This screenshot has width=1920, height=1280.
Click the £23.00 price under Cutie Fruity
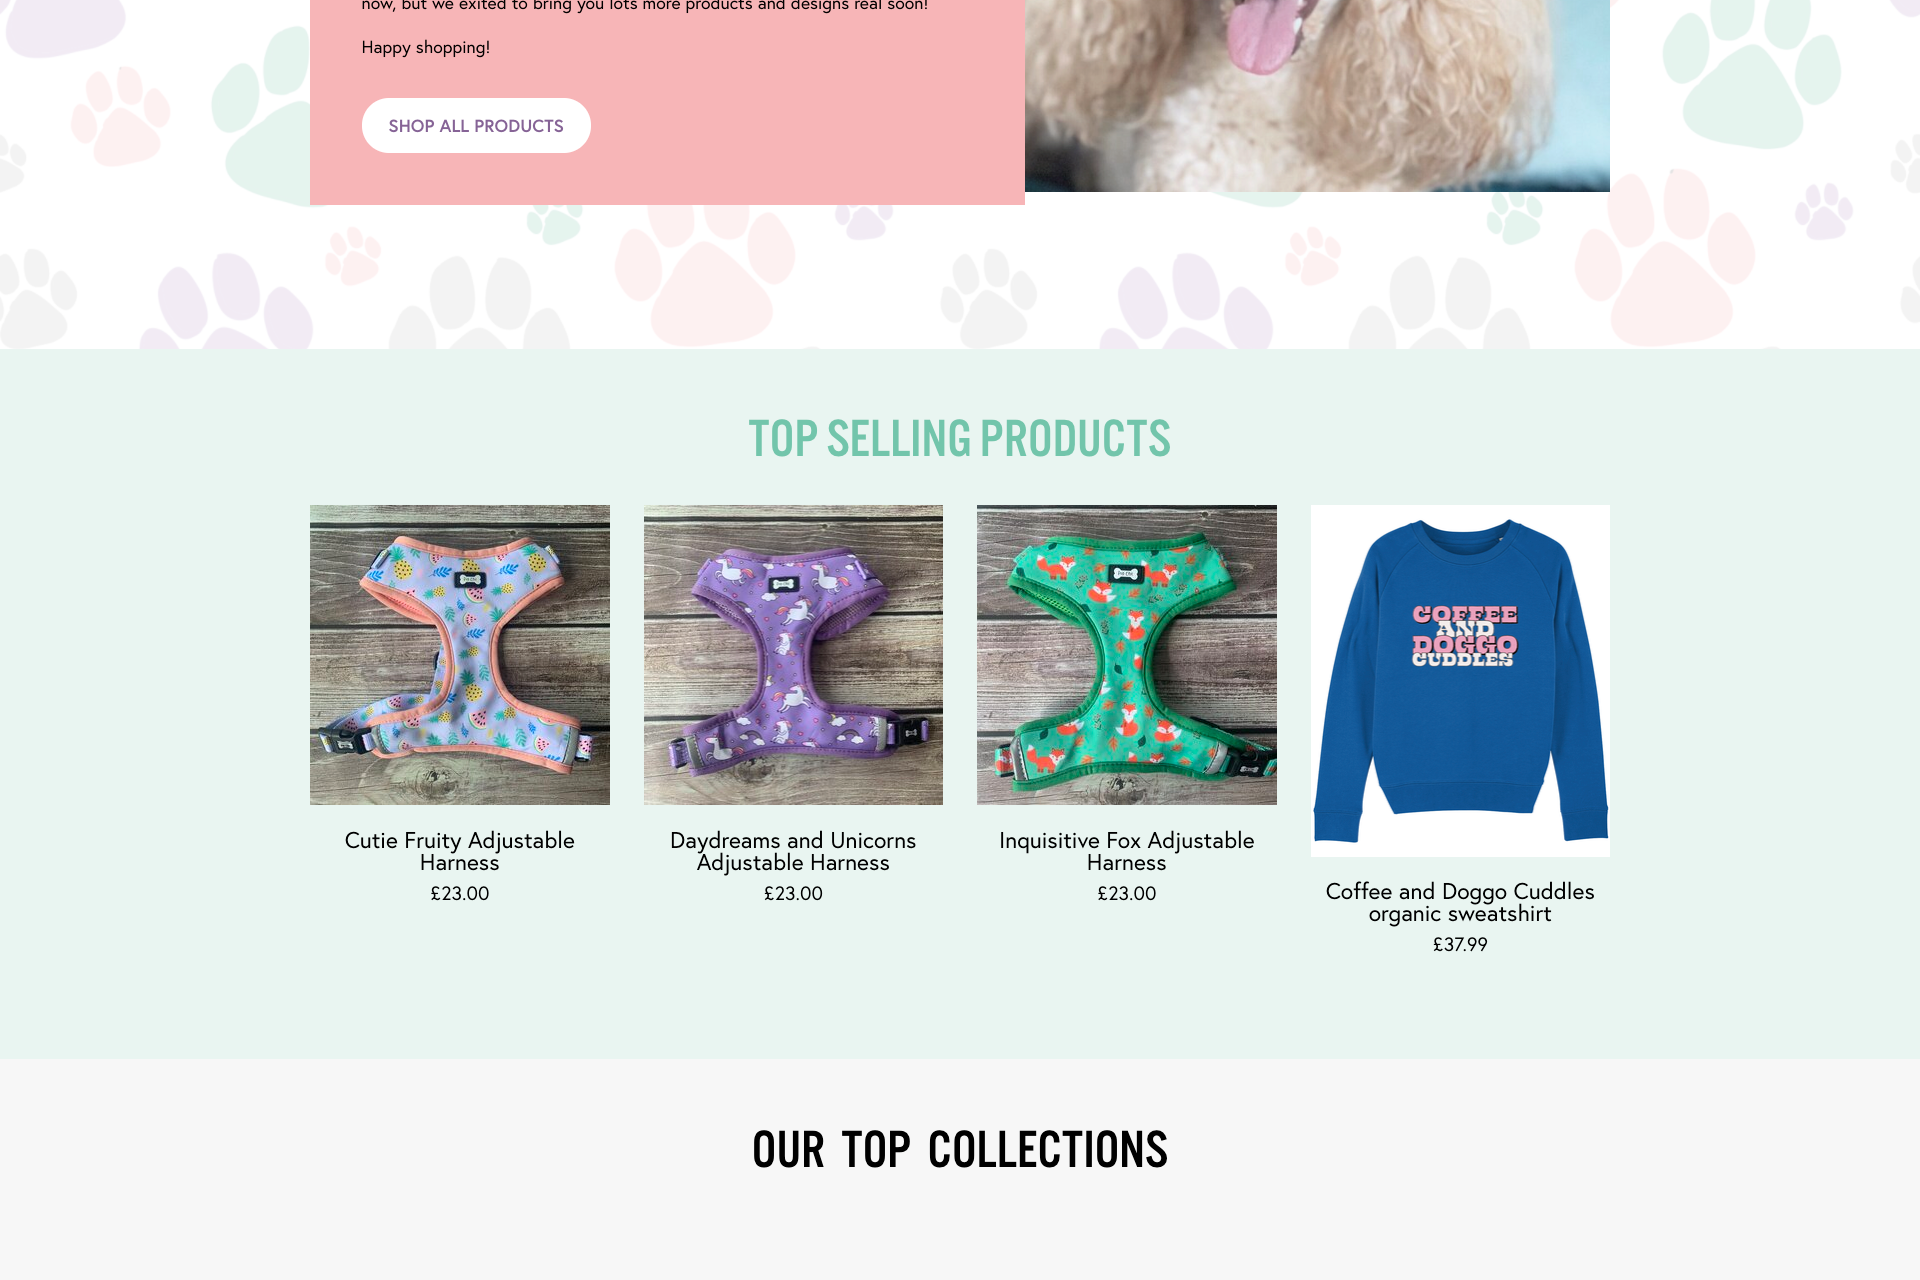point(460,894)
